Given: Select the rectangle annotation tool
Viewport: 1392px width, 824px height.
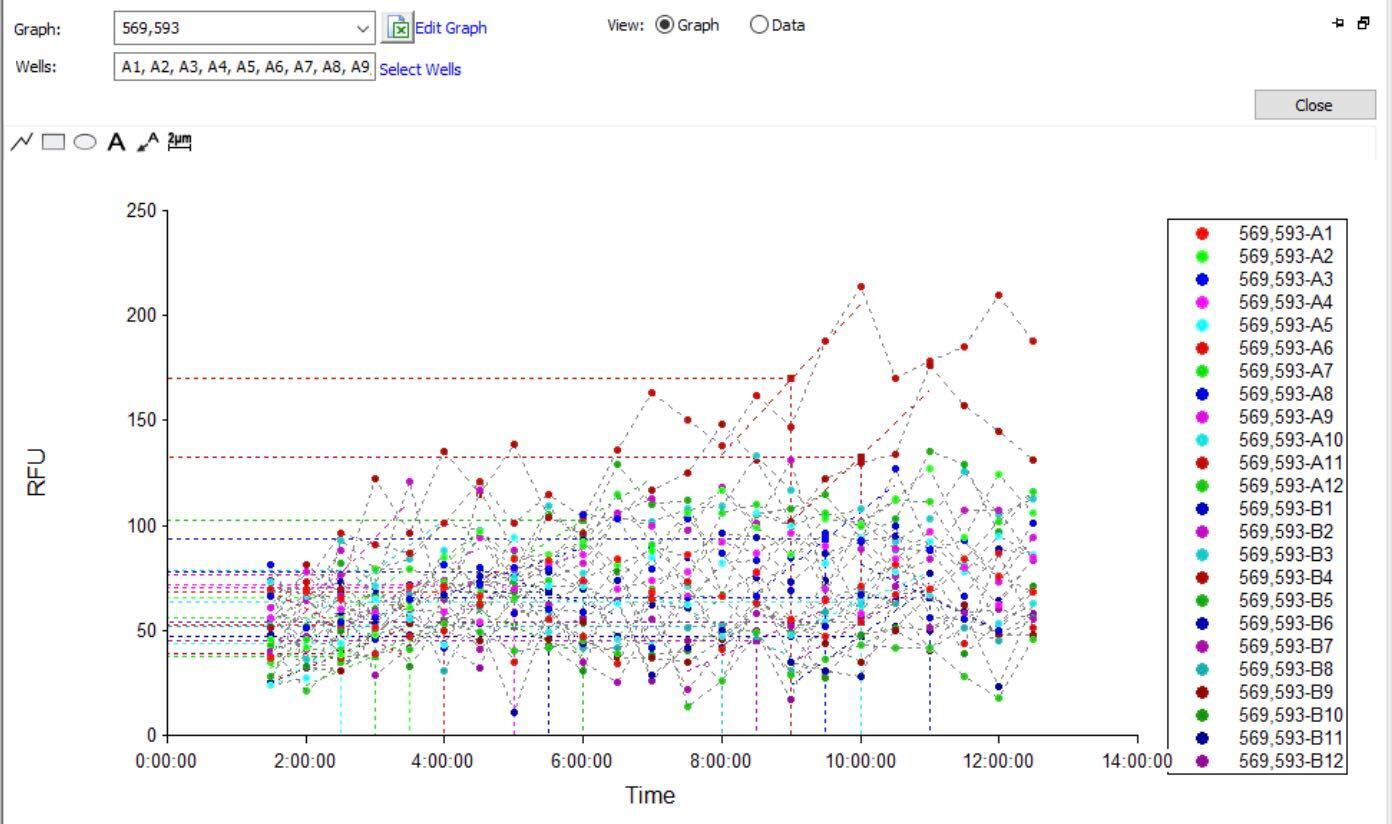Looking at the screenshot, I should (x=53, y=142).
